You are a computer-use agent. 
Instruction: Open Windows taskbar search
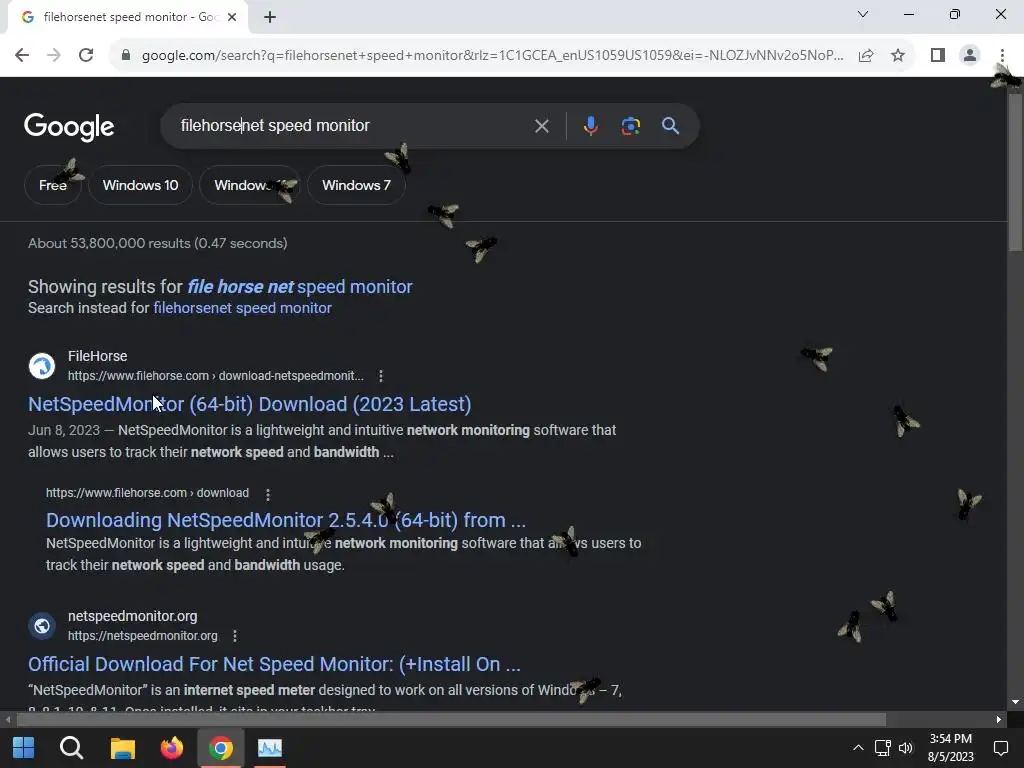(71, 748)
